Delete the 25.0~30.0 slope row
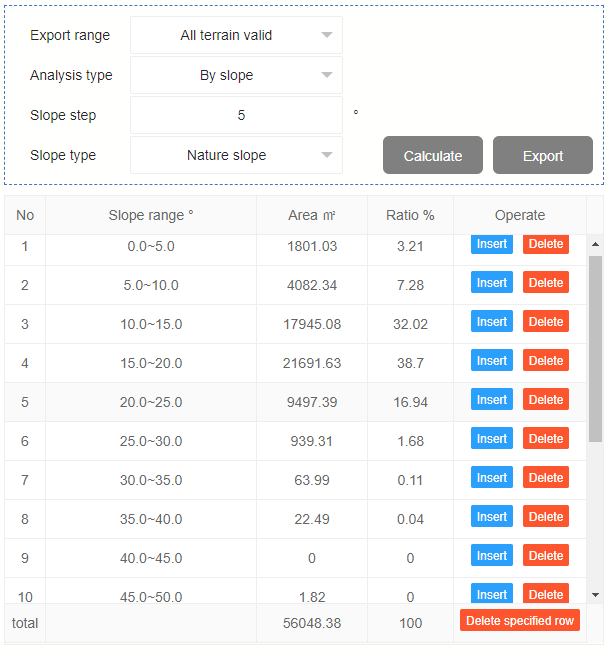The width and height of the screenshot is (610, 652). [546, 439]
